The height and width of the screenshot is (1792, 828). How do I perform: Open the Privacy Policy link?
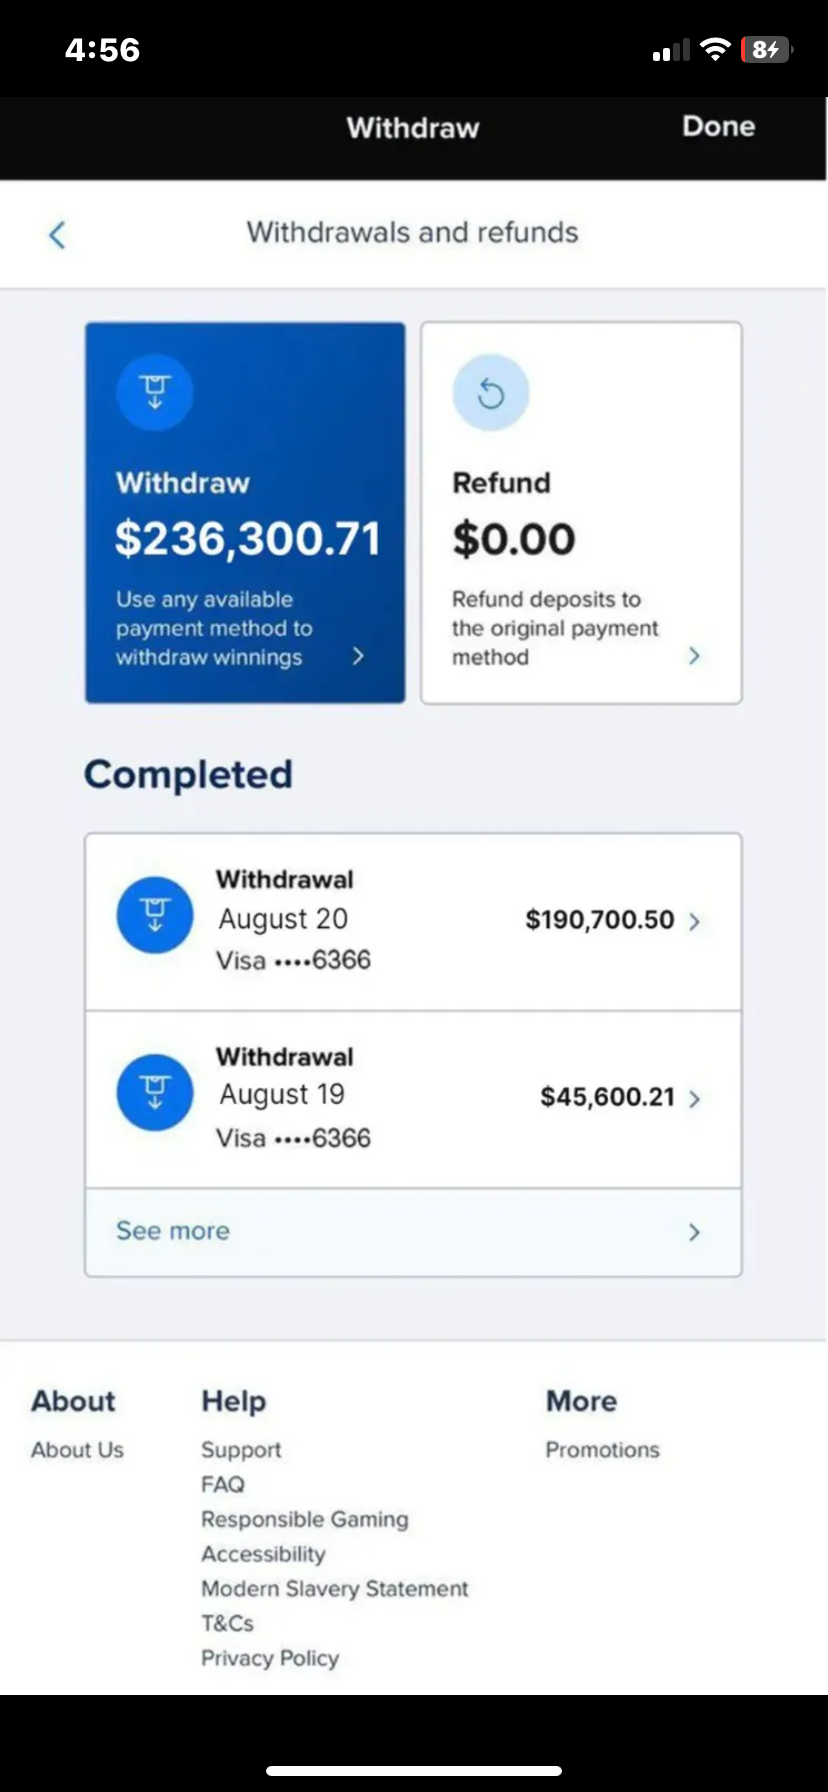click(x=270, y=1658)
